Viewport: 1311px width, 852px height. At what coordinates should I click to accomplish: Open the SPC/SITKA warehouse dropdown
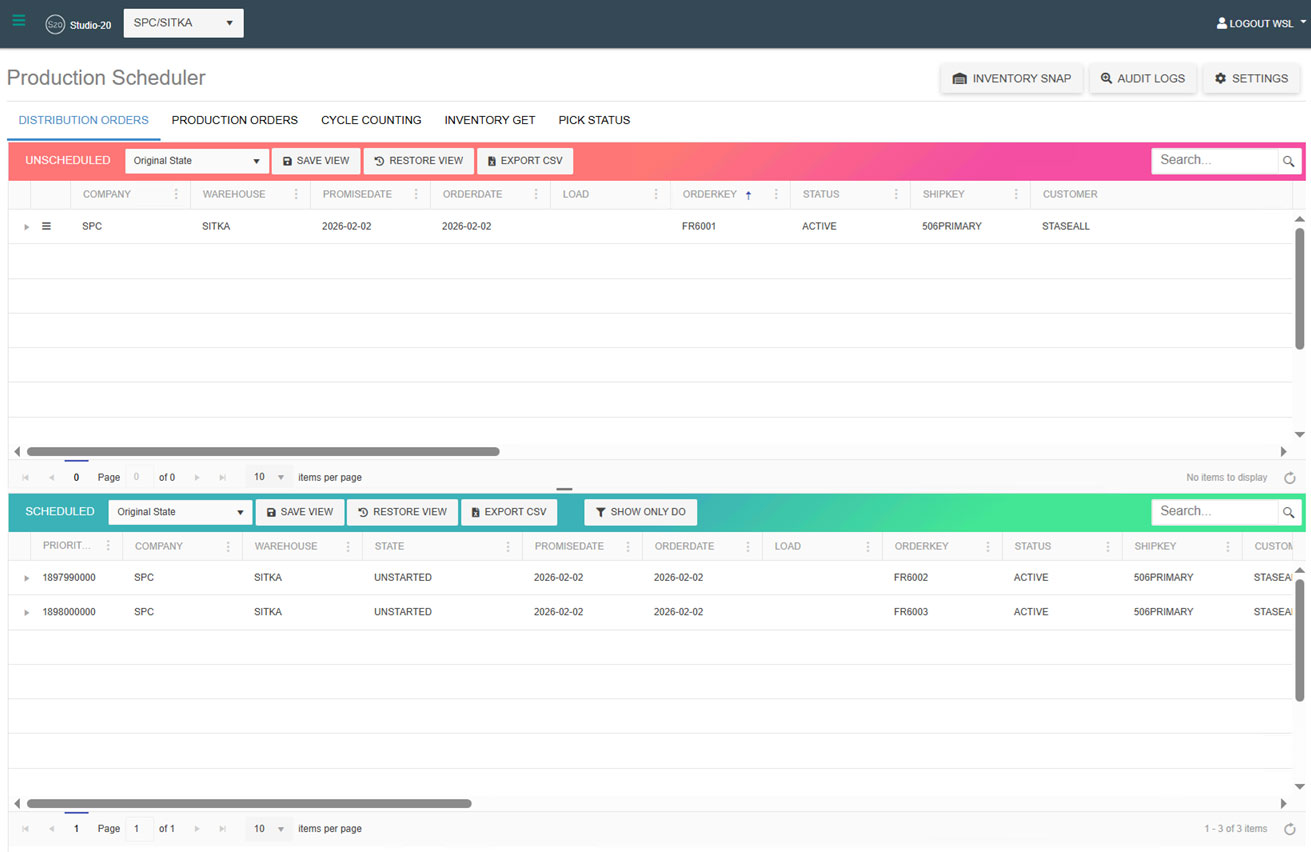[x=183, y=23]
